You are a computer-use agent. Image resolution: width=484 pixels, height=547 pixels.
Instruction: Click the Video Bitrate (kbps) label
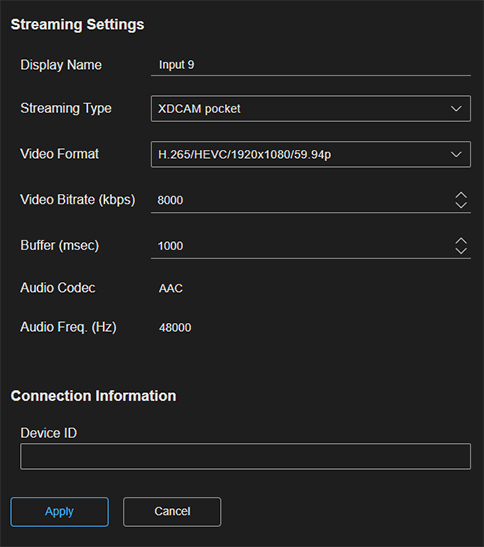tap(78, 200)
